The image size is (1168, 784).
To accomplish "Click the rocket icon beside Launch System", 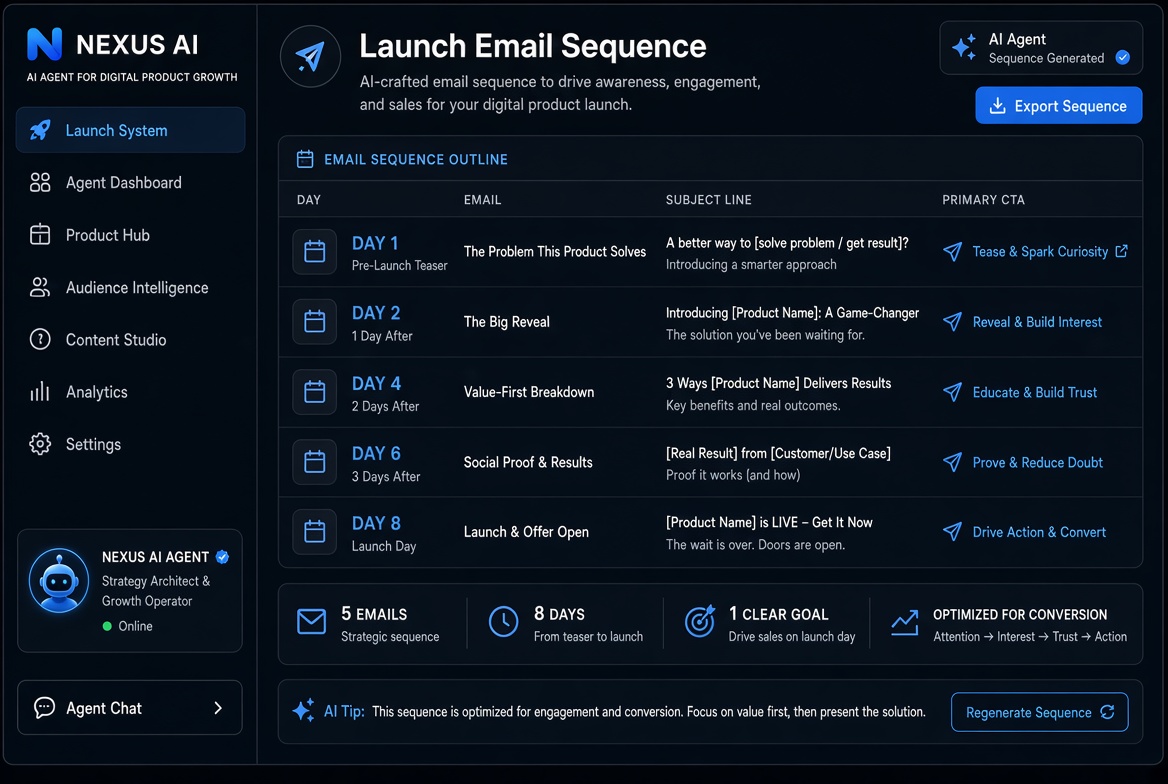I will point(40,130).
